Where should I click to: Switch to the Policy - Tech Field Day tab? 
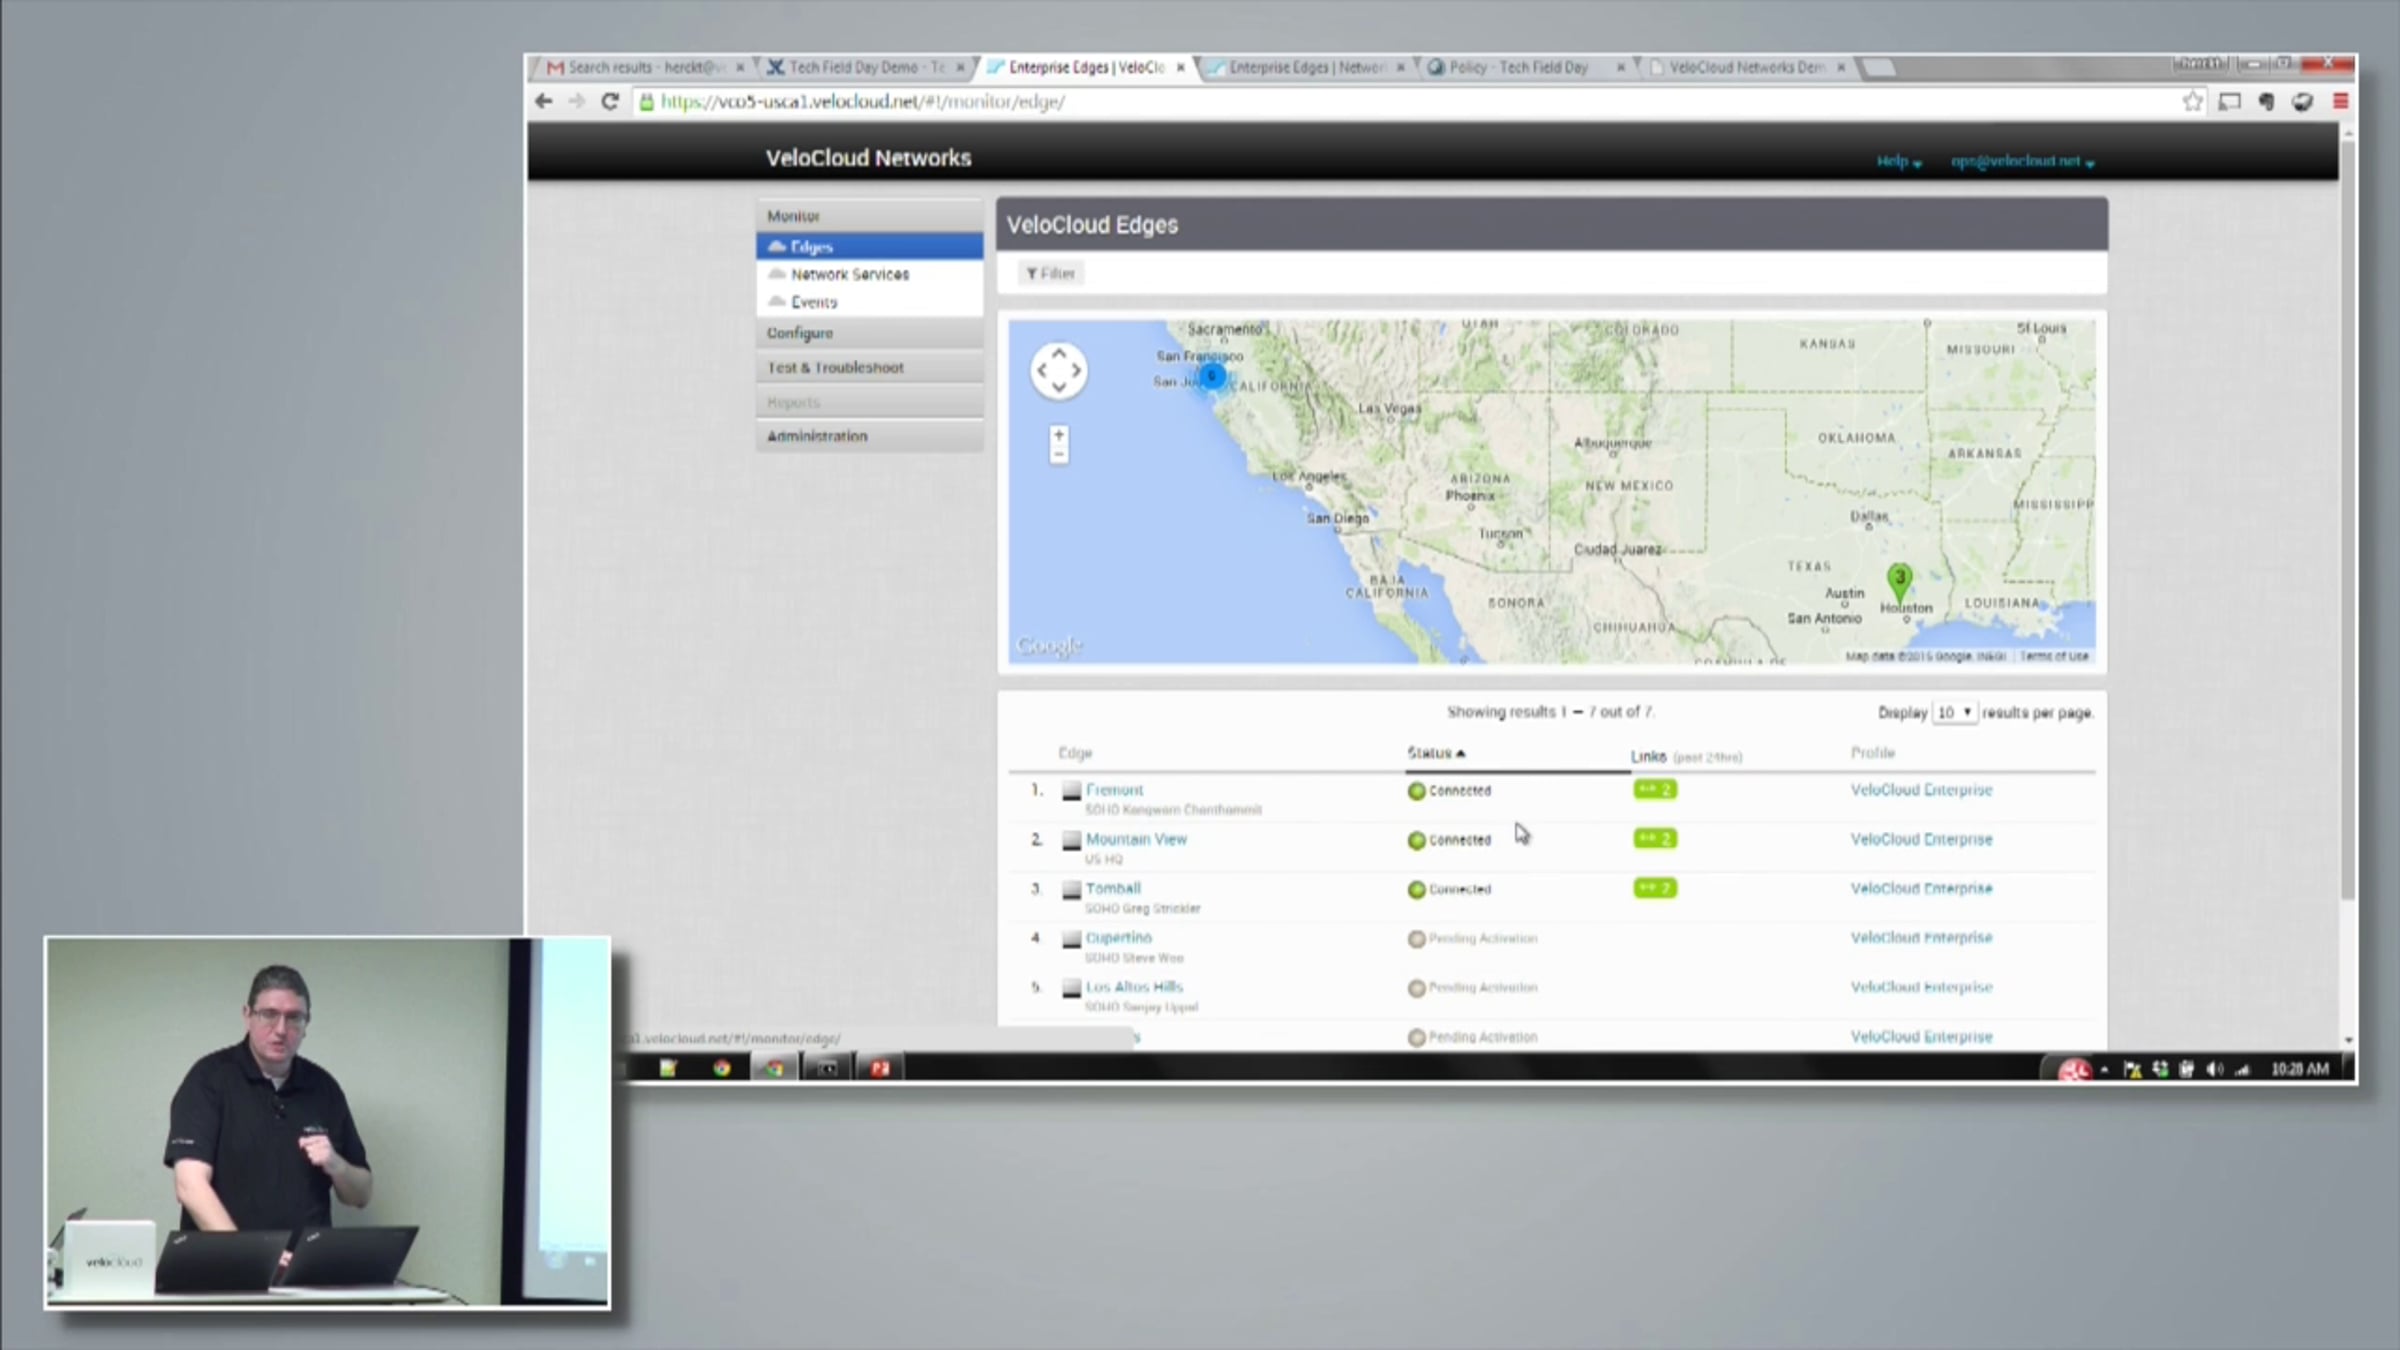[1523, 67]
